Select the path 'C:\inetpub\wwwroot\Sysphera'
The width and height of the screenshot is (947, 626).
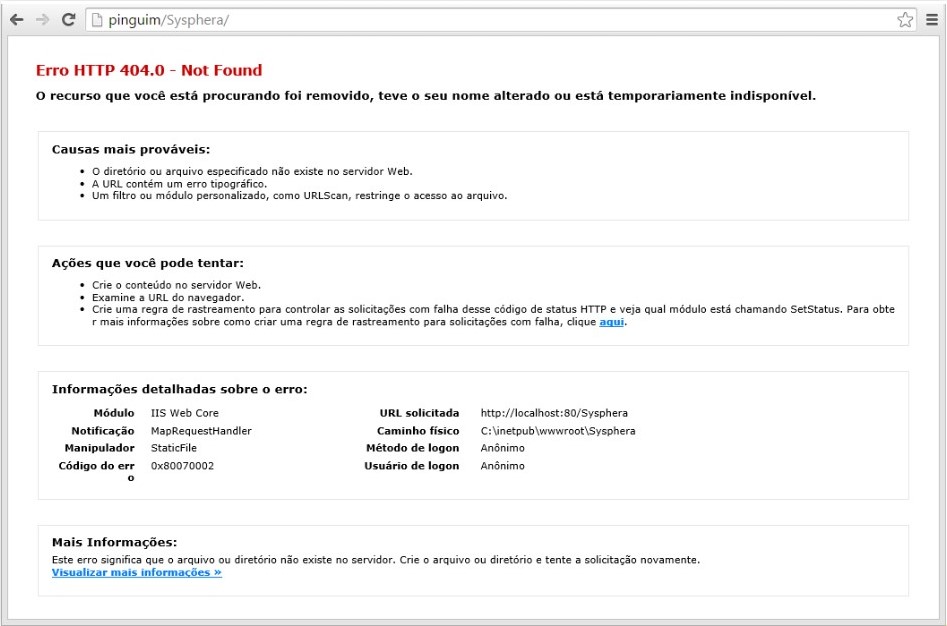pos(558,431)
